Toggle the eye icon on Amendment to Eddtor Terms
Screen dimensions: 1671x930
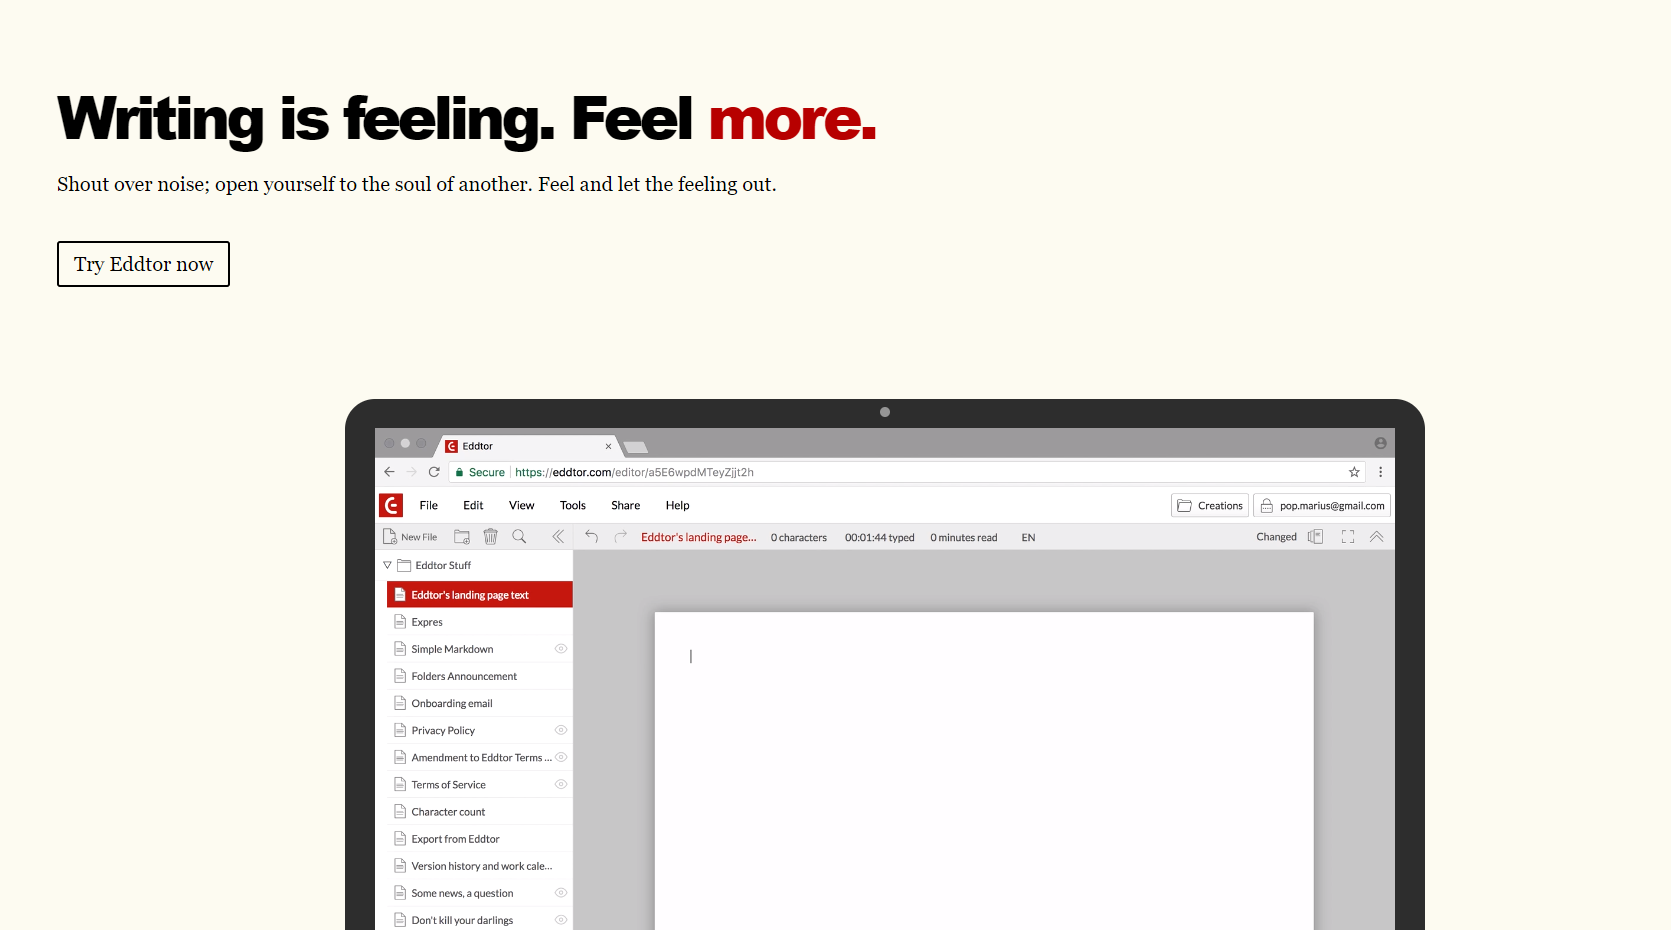tap(561, 757)
